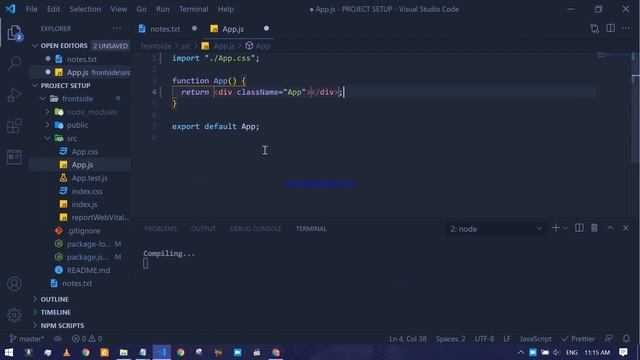The width and height of the screenshot is (640, 360).
Task: Click the Visual Studio Code taskbar icon
Action: coord(162,352)
